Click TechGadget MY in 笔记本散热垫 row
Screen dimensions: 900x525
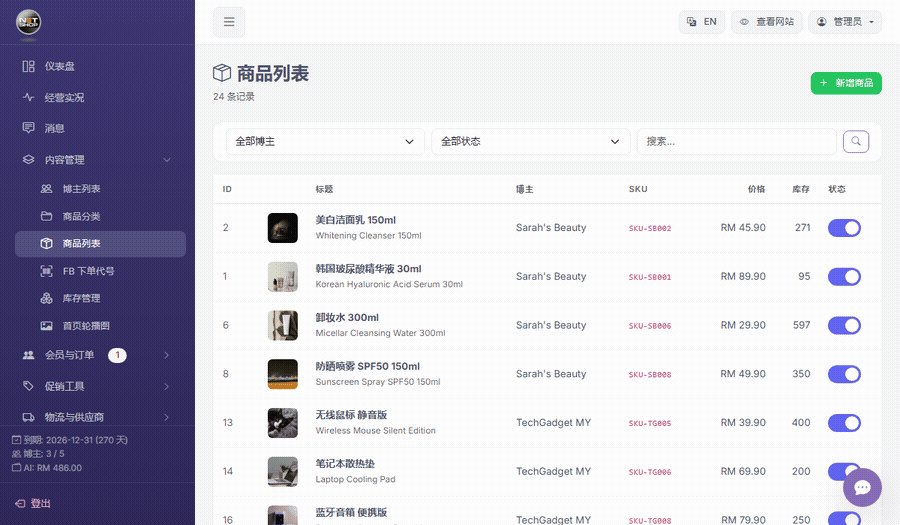click(x=553, y=472)
